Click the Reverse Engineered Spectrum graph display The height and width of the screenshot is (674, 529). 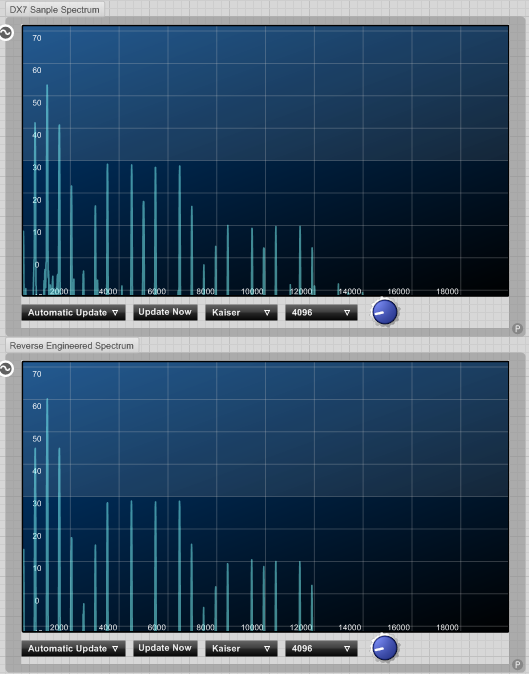(265, 497)
